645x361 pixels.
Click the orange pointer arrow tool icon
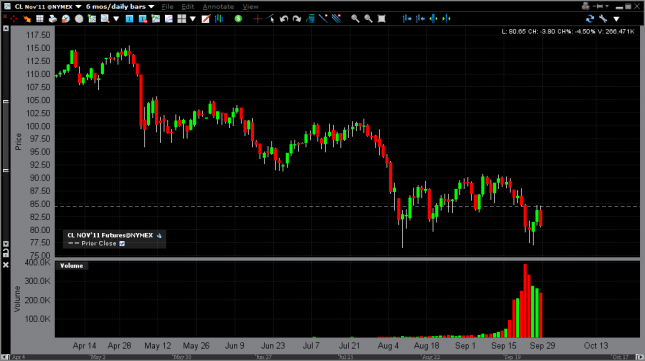27,19
